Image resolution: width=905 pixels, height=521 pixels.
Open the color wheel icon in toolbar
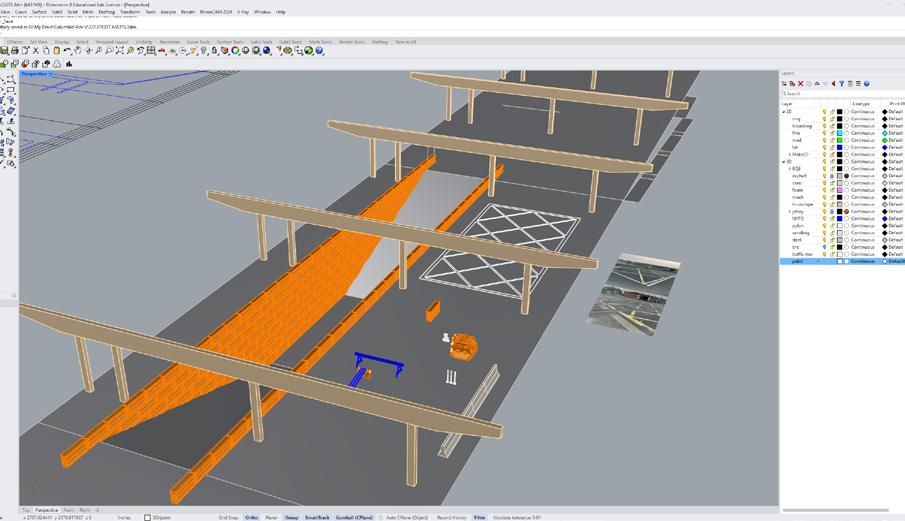pos(235,51)
